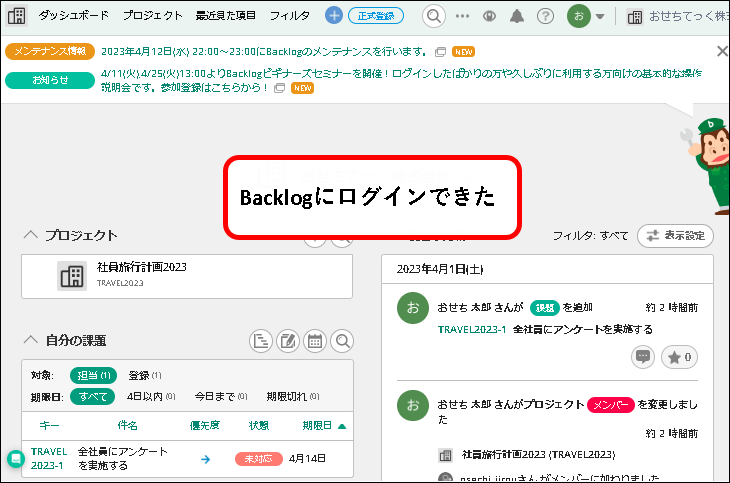Click the 2023年4月1日(土) date header

[x=439, y=269]
